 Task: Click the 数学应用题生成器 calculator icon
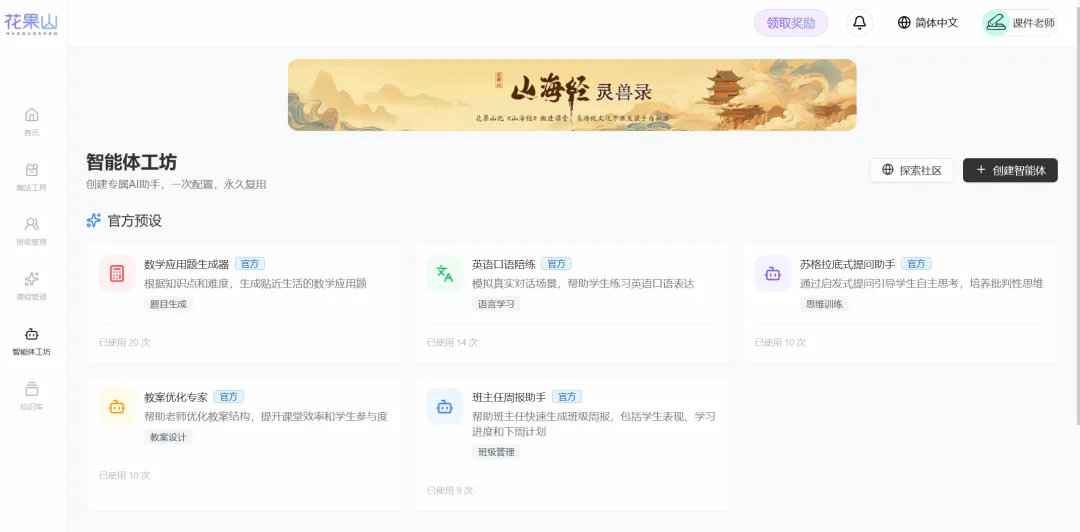tap(117, 274)
